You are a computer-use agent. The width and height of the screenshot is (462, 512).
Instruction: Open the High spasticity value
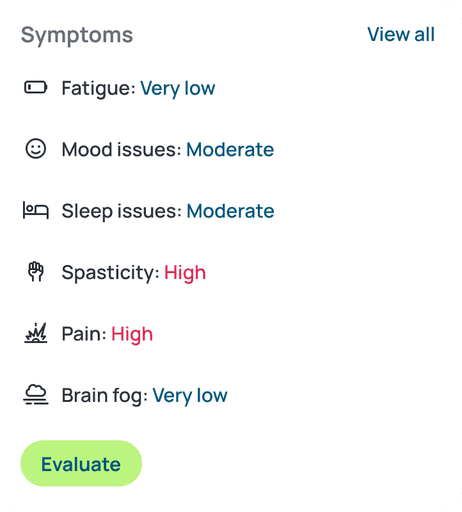click(185, 273)
